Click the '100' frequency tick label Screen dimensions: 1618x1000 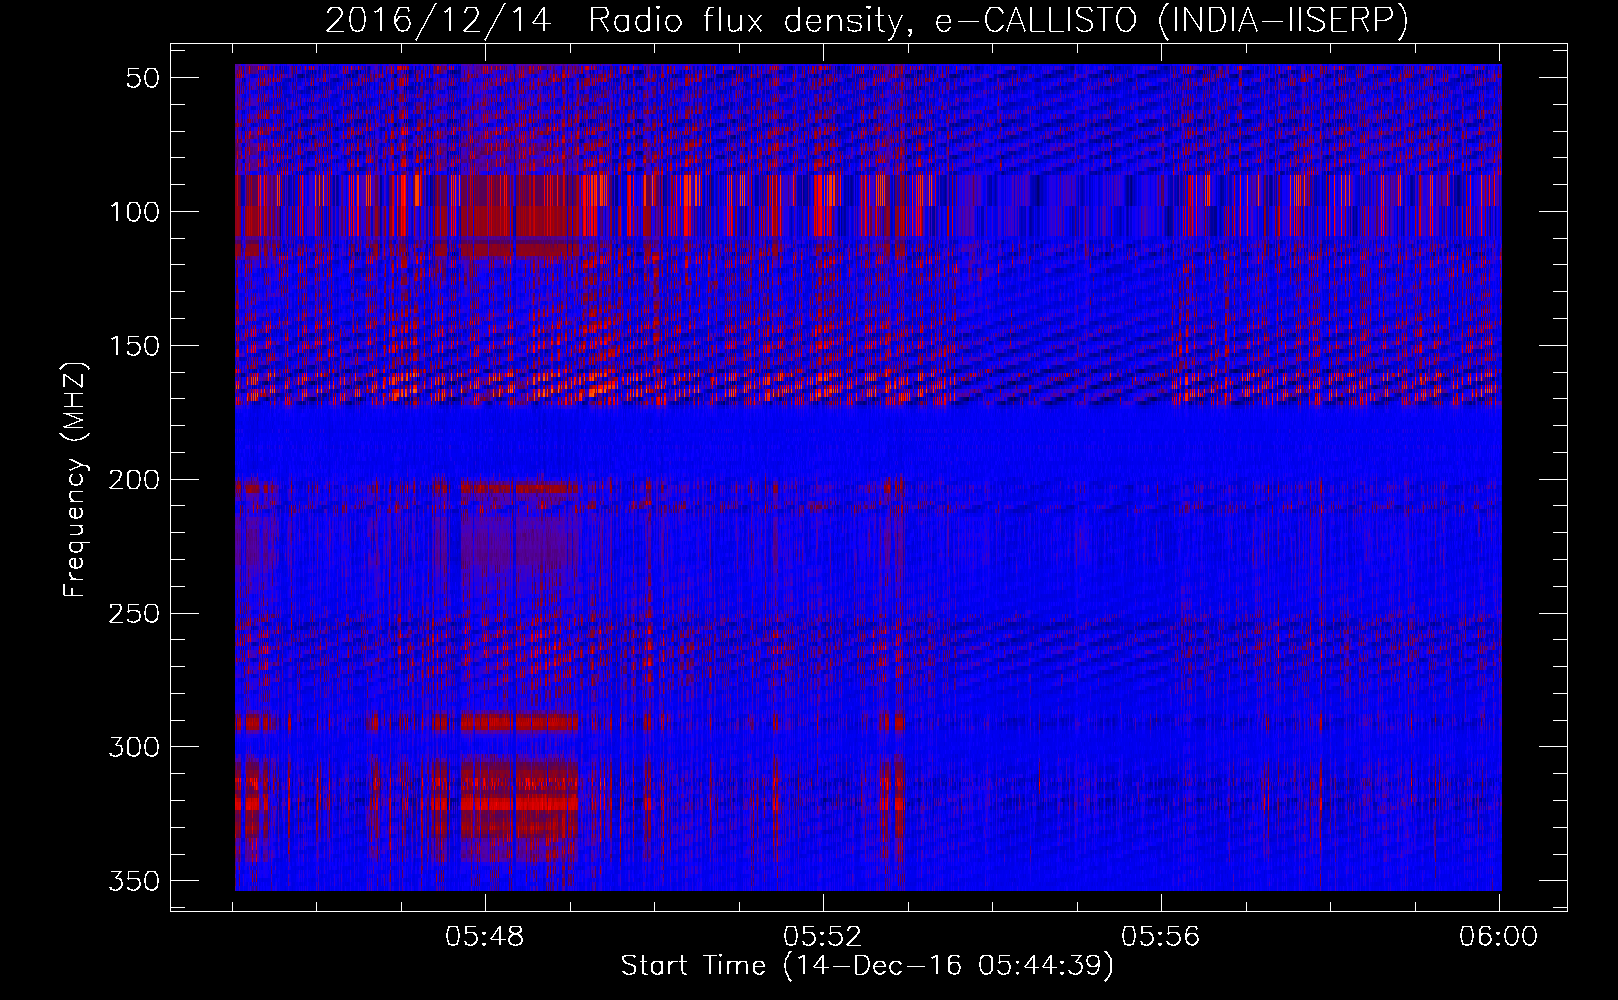[x=135, y=212]
